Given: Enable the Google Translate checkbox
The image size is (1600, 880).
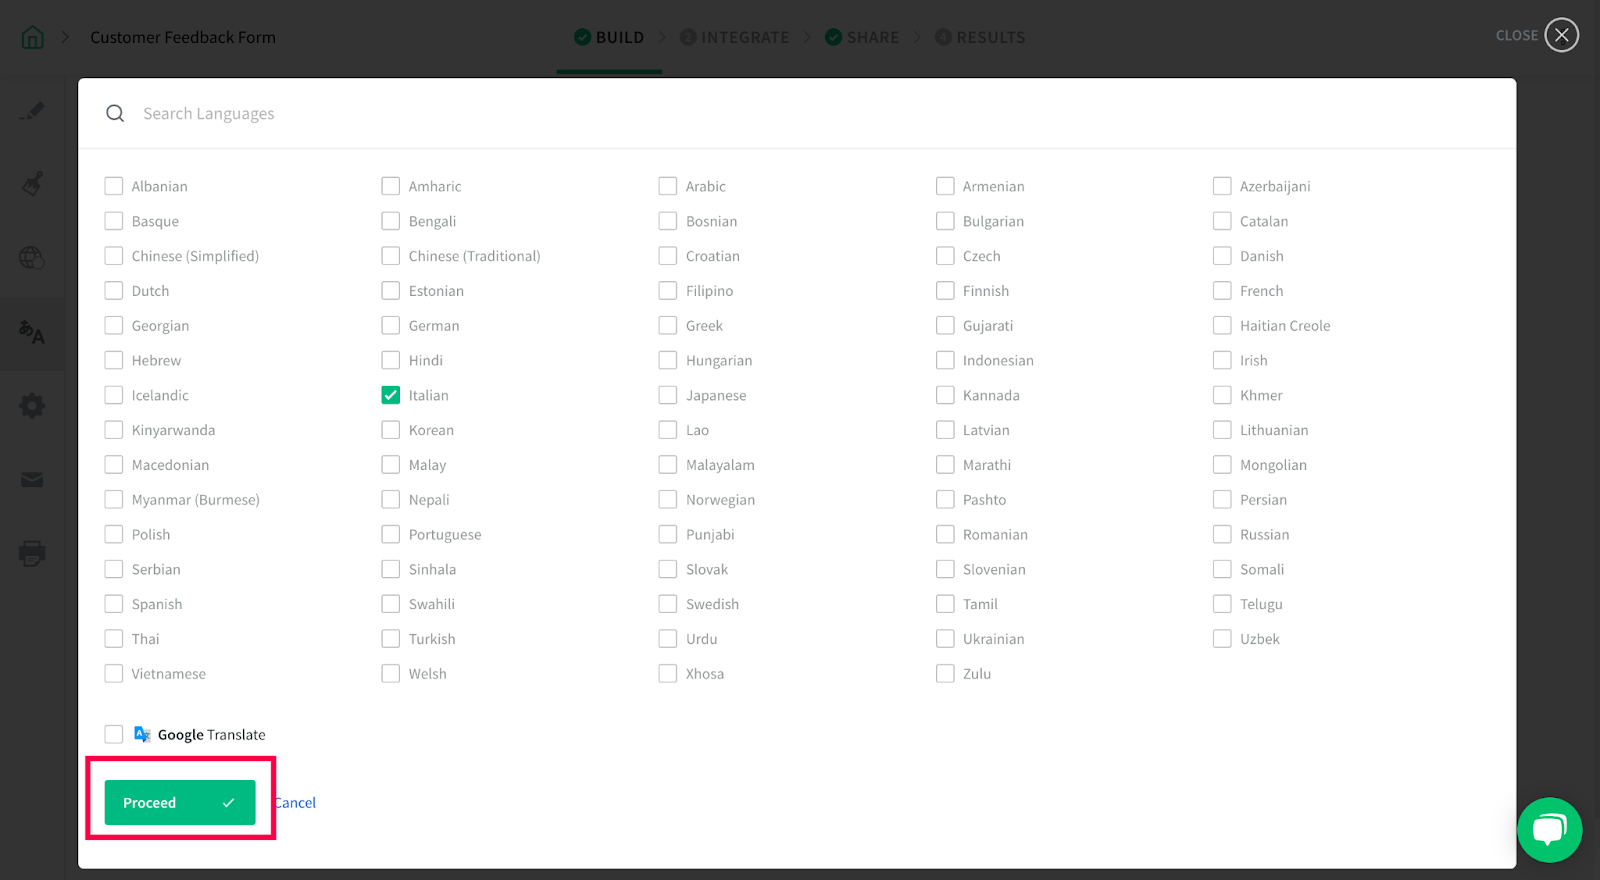Looking at the screenshot, I should (114, 734).
